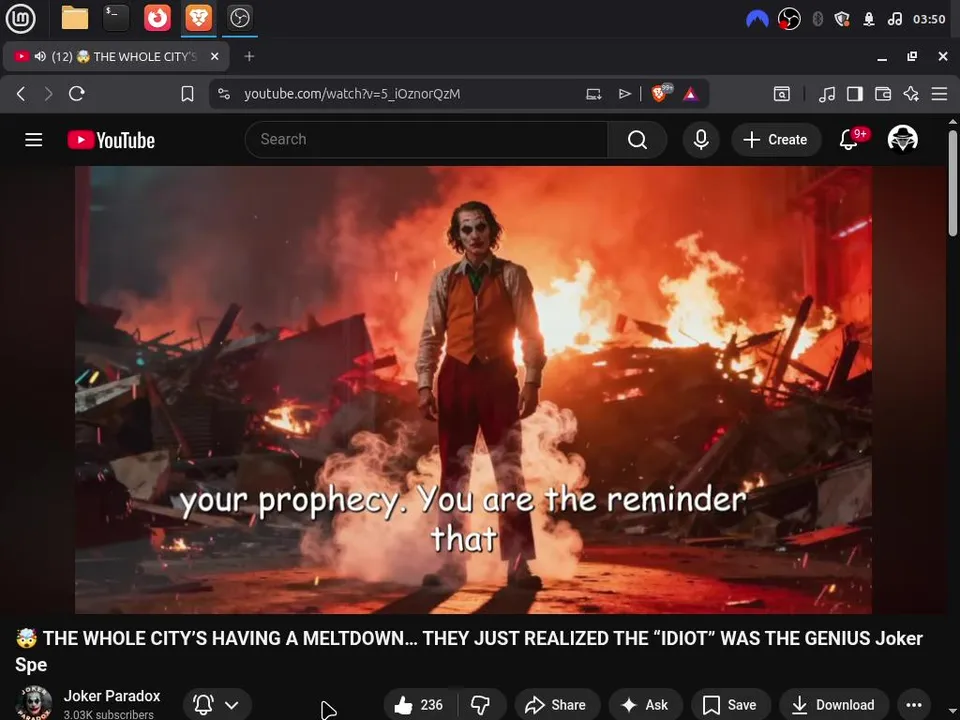The width and height of the screenshot is (960, 720).
Task: Select the THE WHOLE CITY'S tab
Action: pos(116,56)
